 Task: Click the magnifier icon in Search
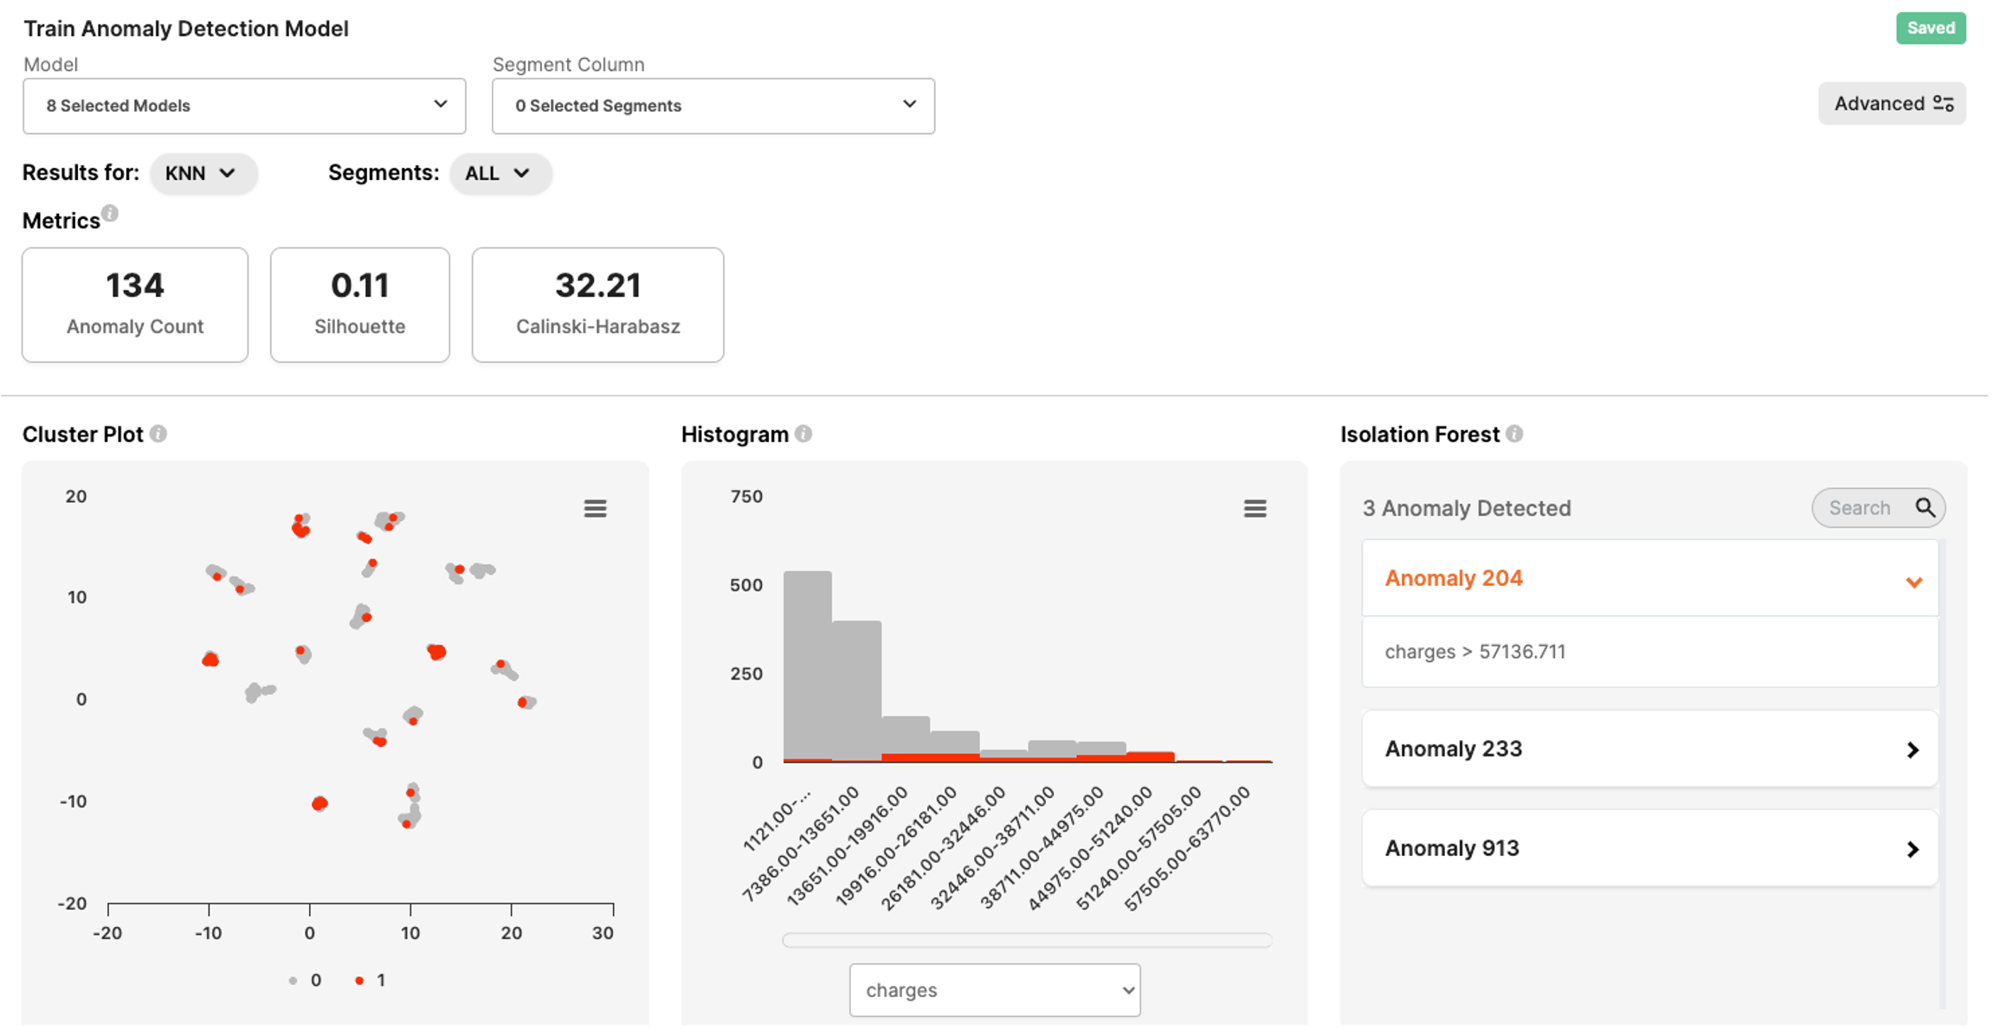point(1925,508)
